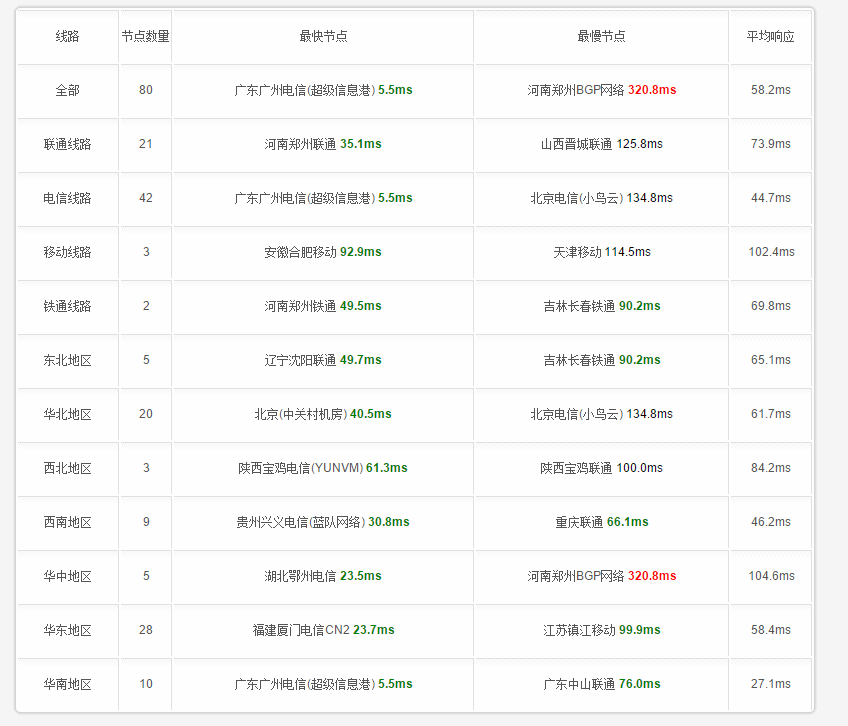Select the 电信线路 row label
The height and width of the screenshot is (726, 848).
coord(68,199)
